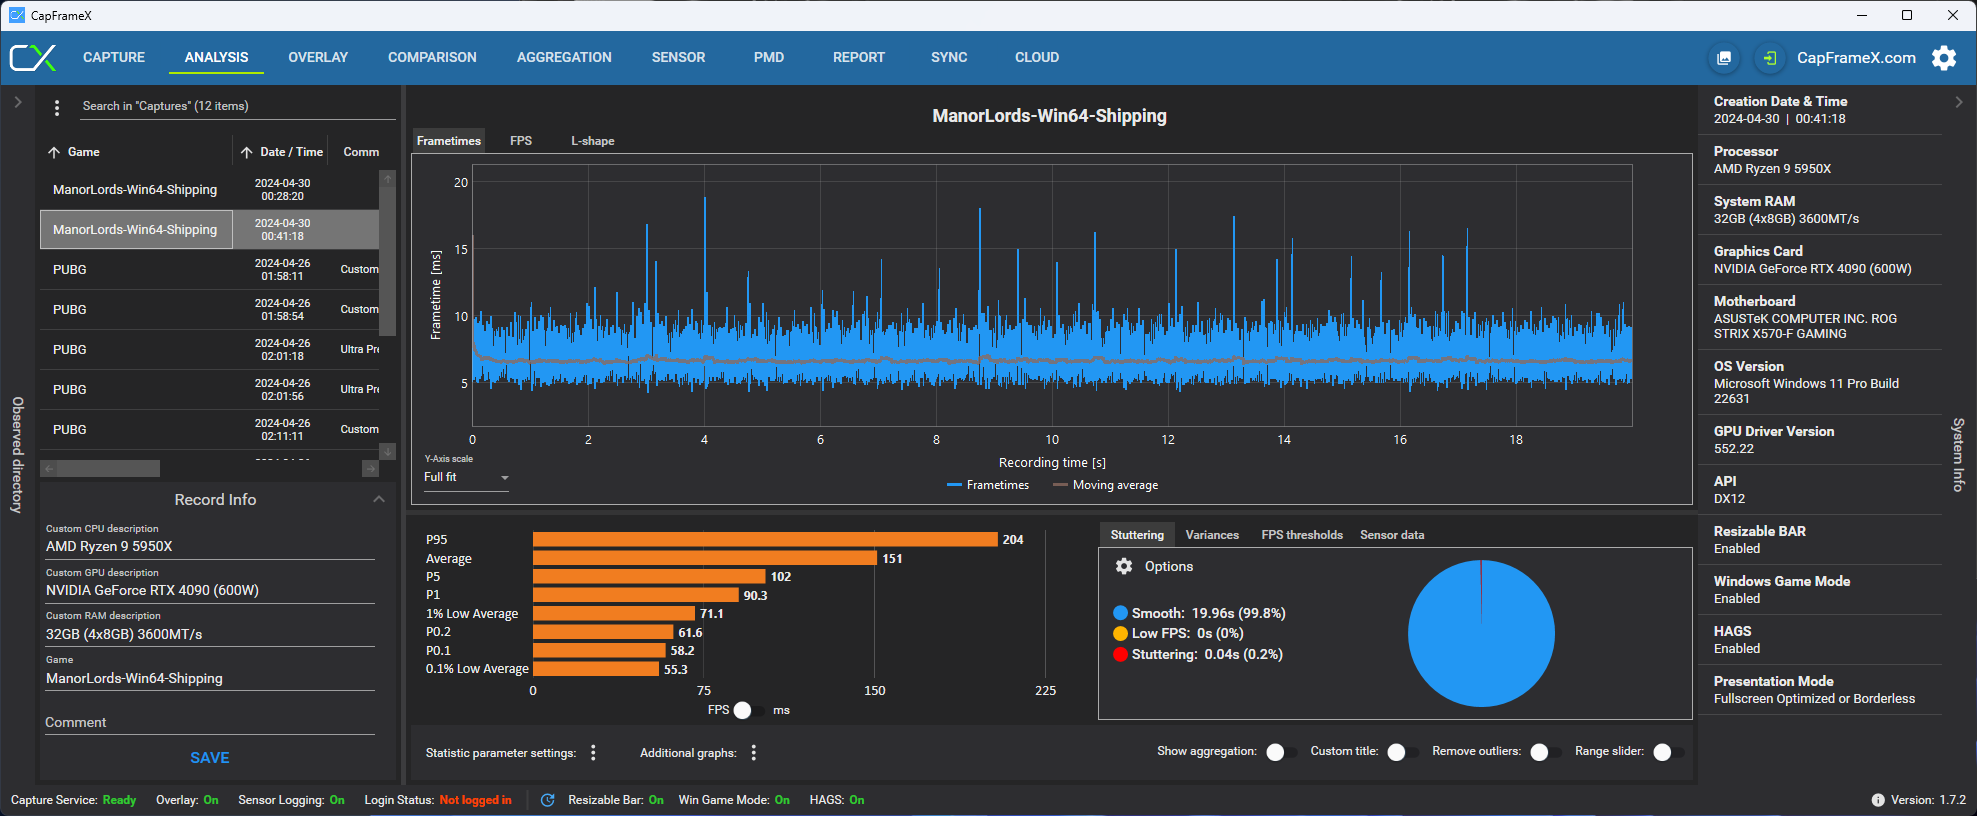Click the Not logged in status
This screenshot has width=1977, height=816.
point(475,800)
